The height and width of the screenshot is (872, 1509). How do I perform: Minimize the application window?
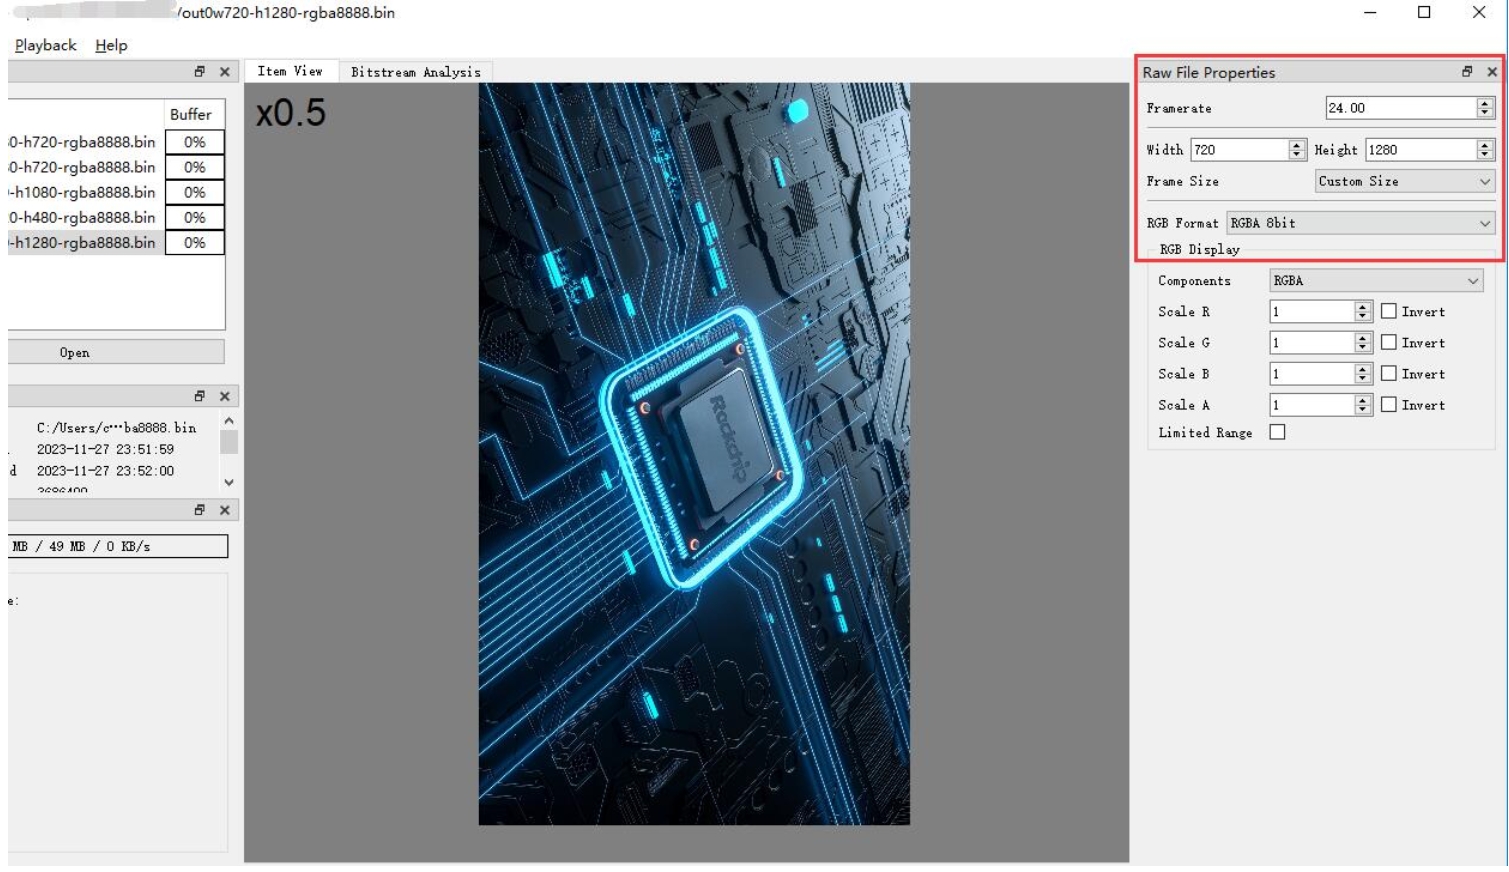(x=1370, y=12)
